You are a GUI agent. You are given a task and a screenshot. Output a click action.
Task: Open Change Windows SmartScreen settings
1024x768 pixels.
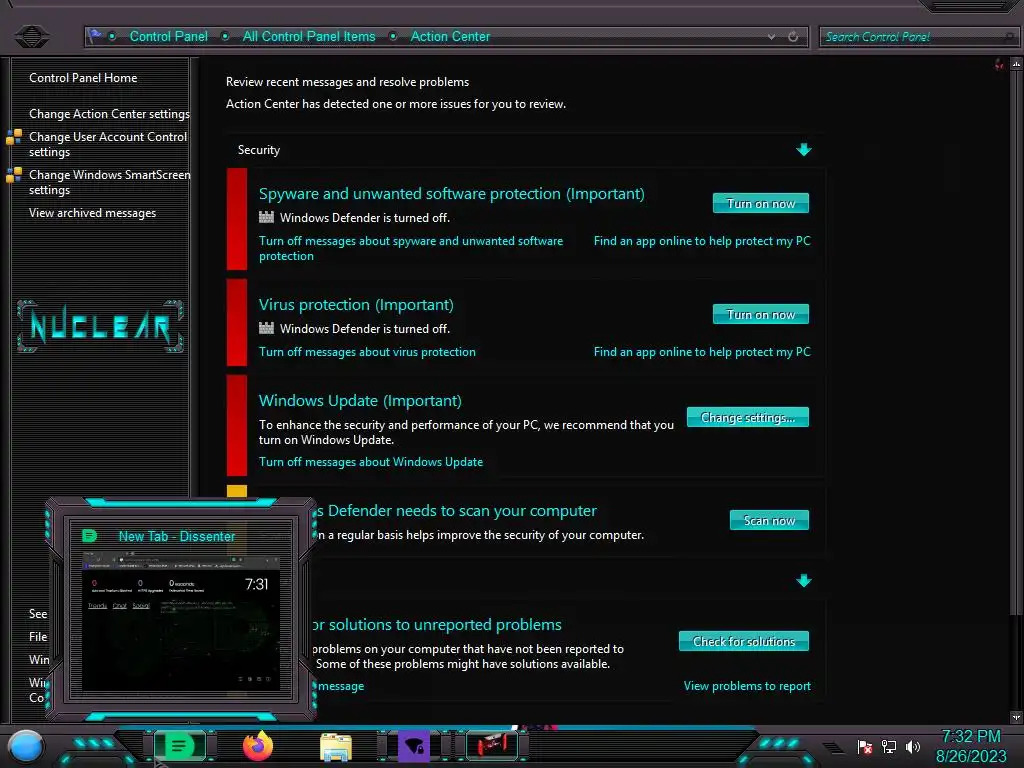click(x=110, y=182)
